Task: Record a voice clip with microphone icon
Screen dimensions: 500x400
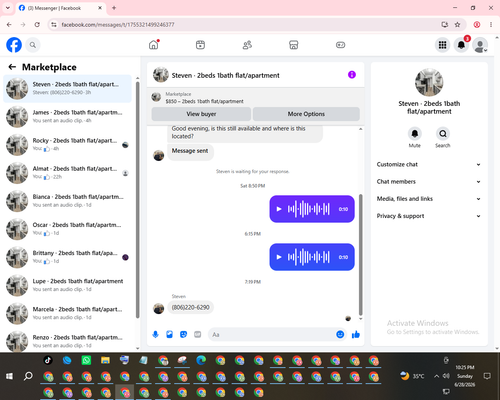Action: coord(155,334)
